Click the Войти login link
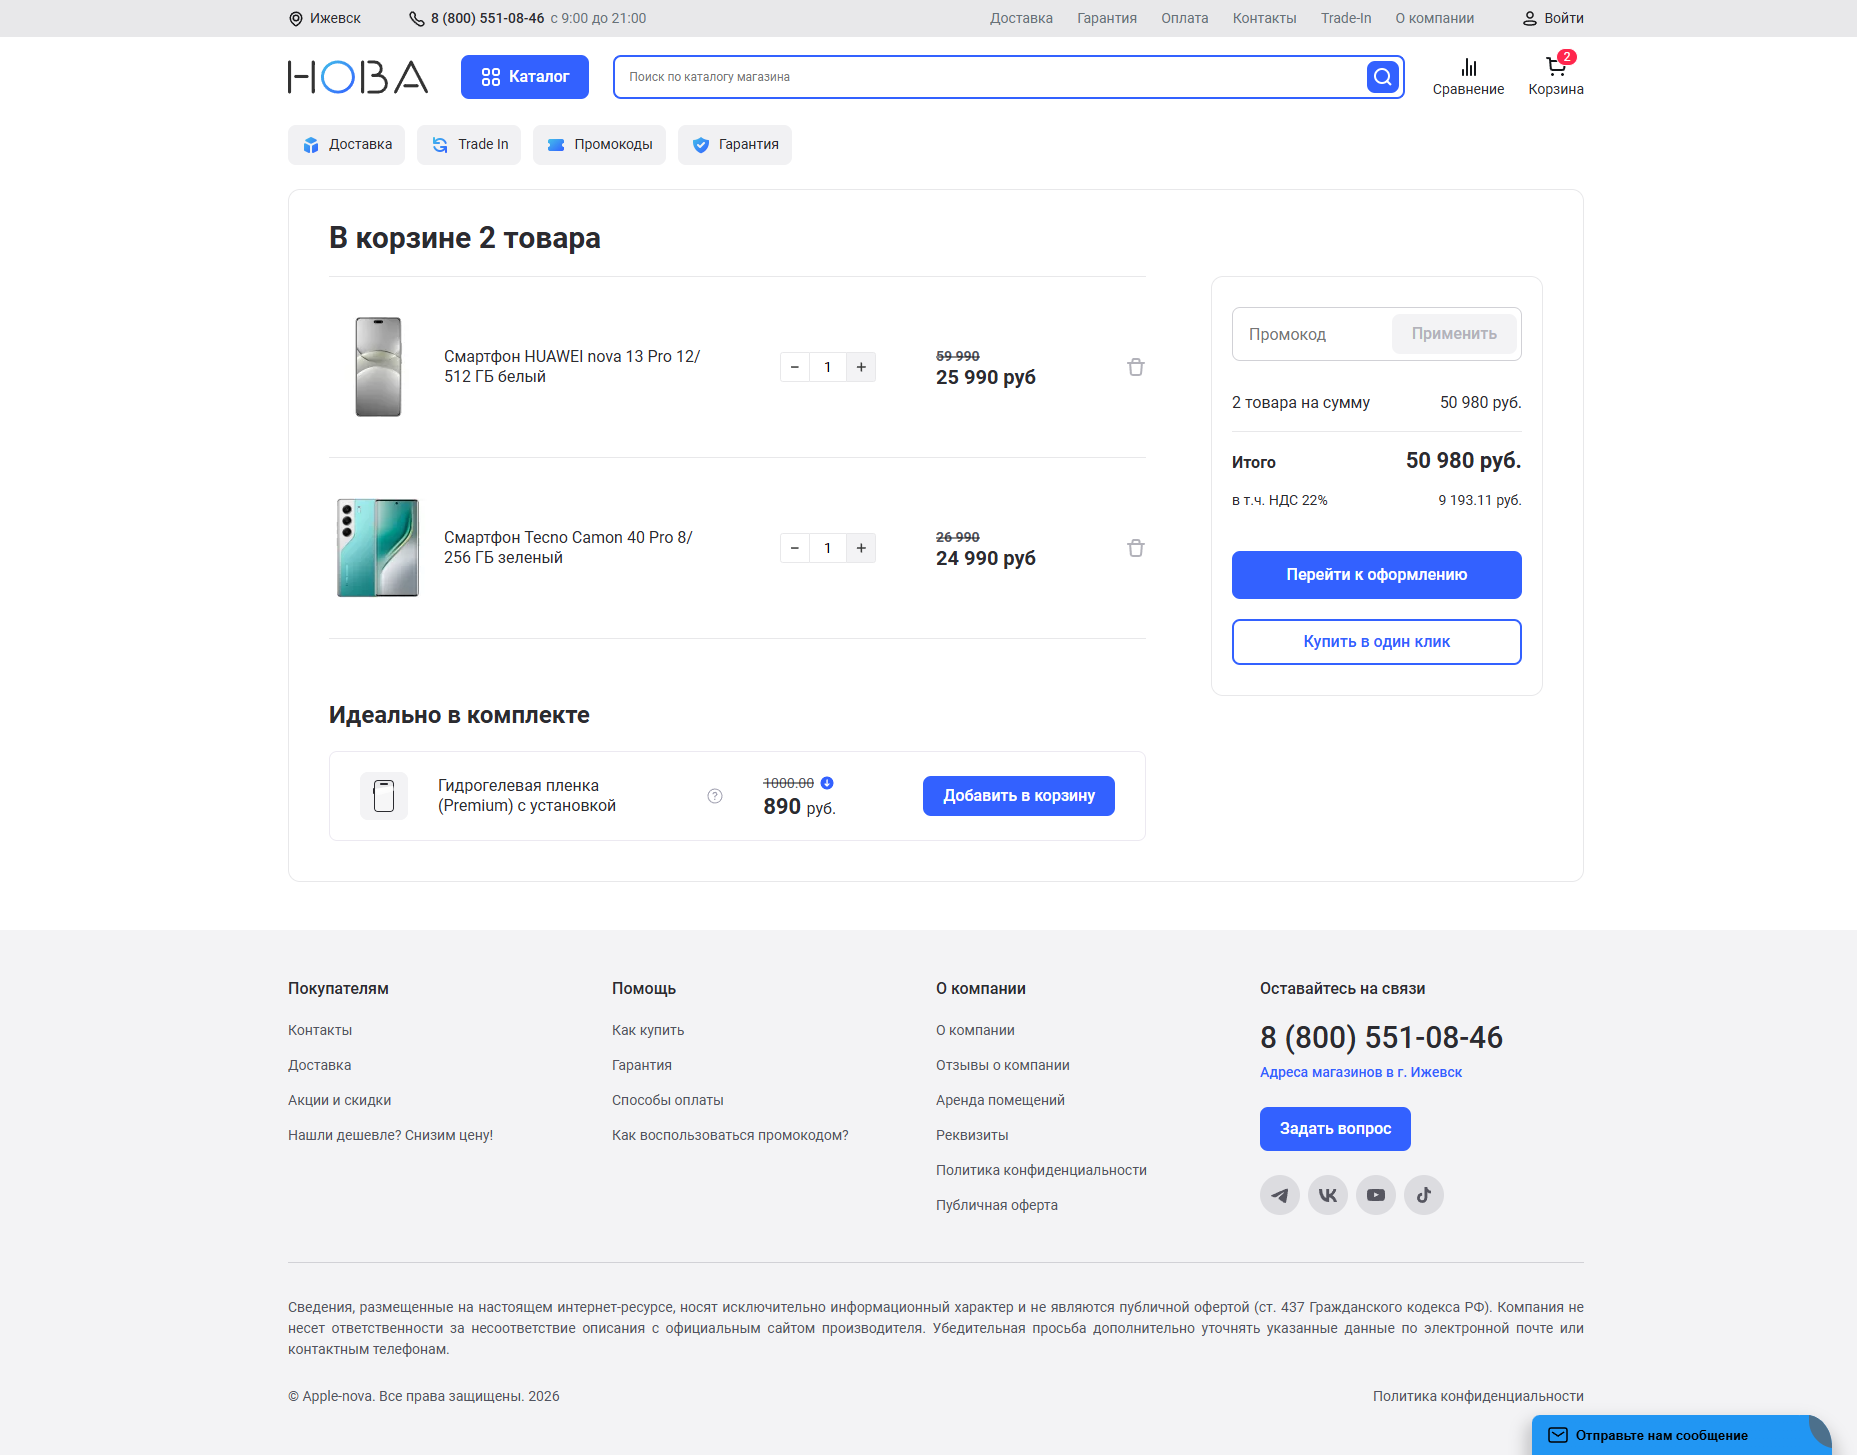This screenshot has width=1857, height=1455. pos(1553,18)
